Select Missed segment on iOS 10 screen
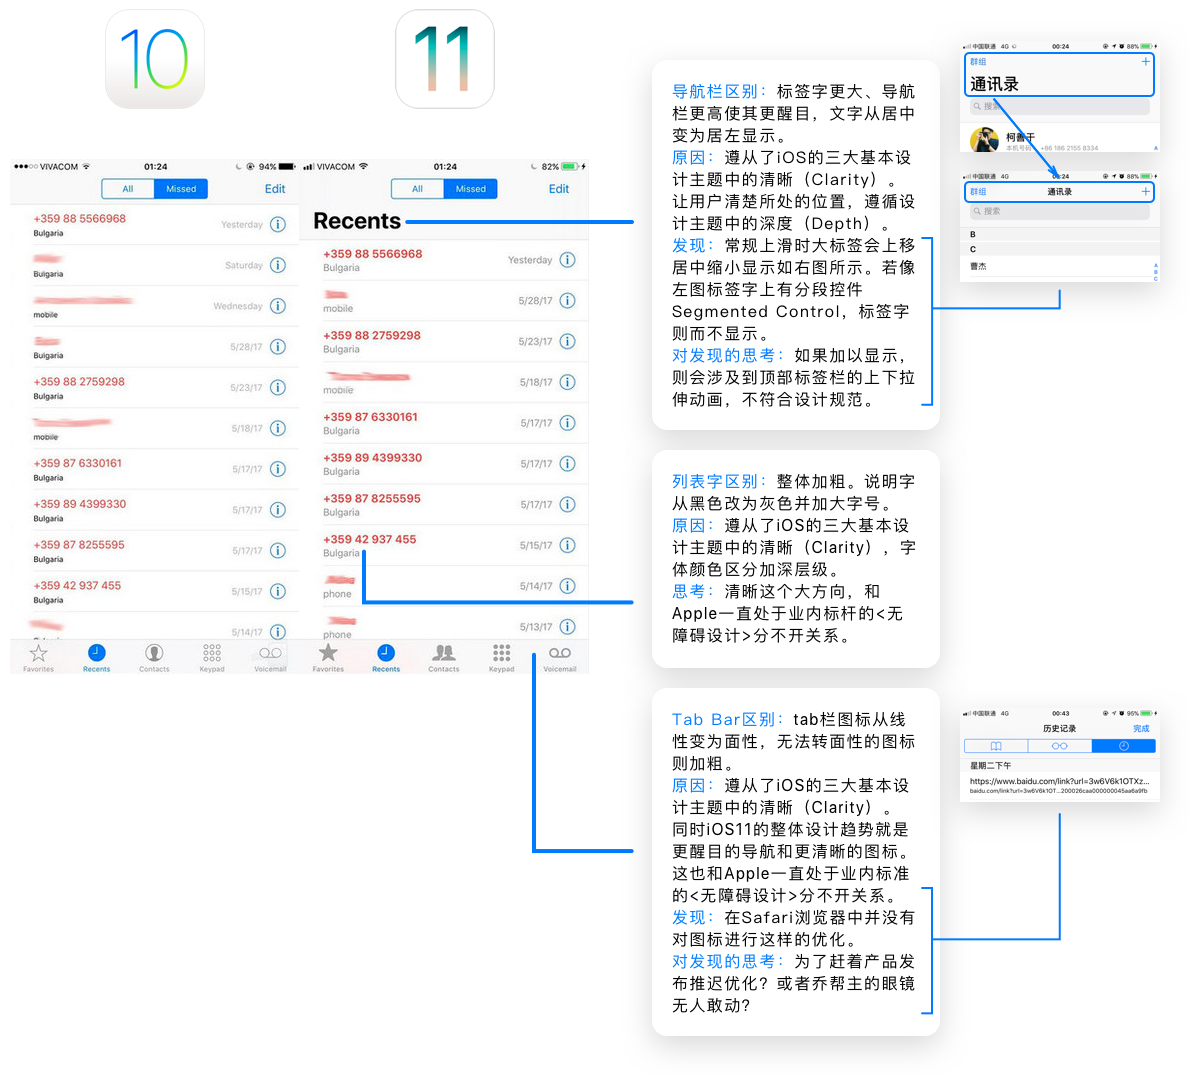Viewport: 1200px width, 1085px height. [181, 189]
